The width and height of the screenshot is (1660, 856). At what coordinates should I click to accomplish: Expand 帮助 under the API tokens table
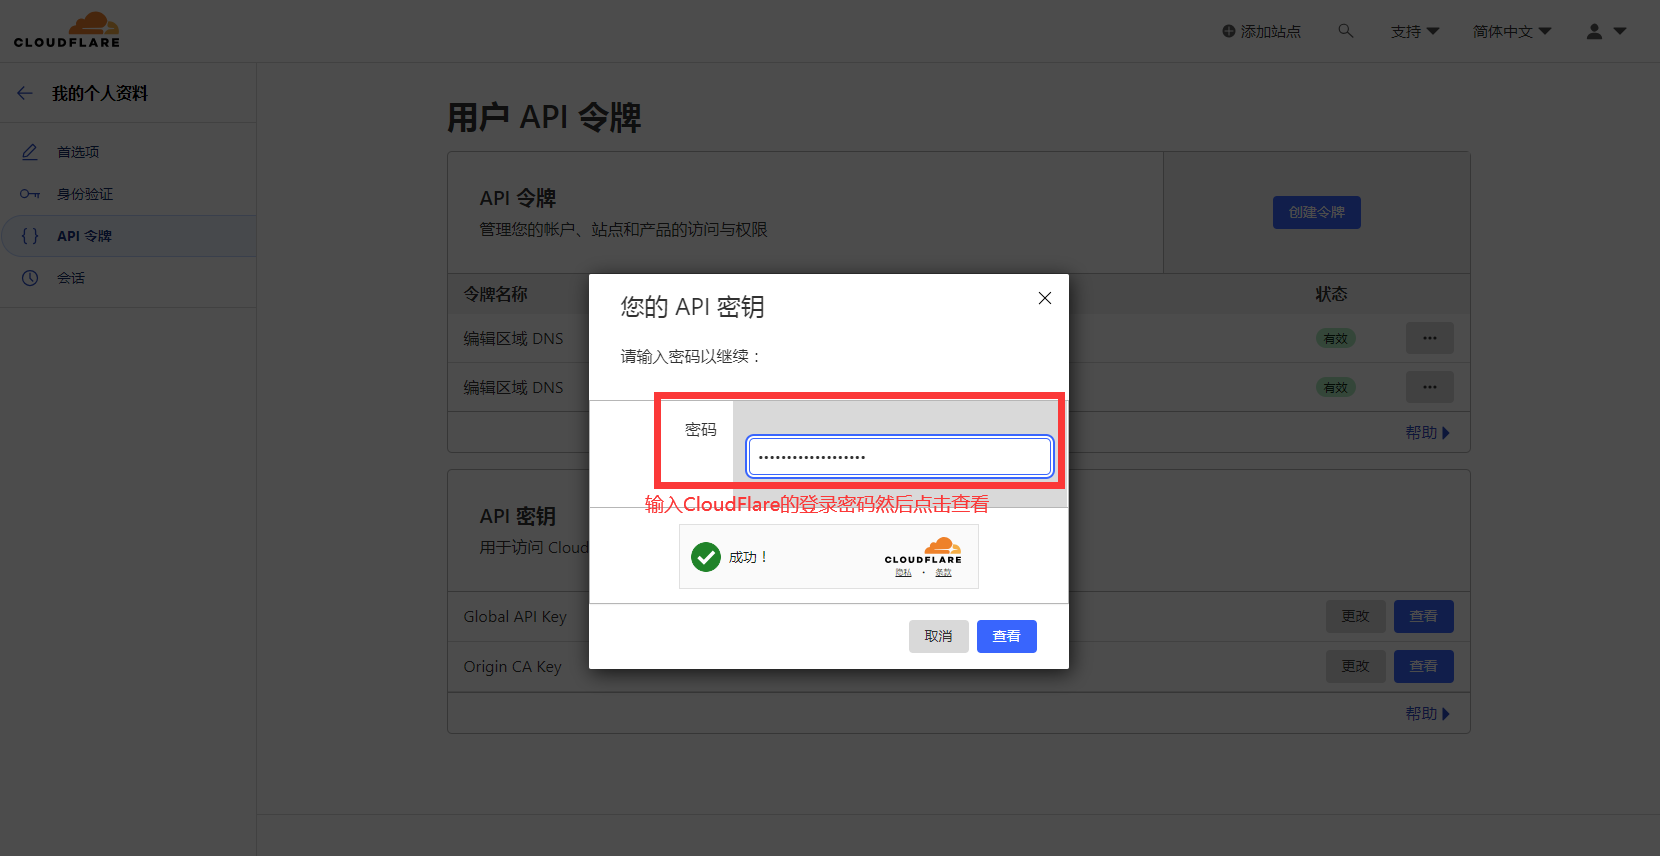(x=1427, y=433)
